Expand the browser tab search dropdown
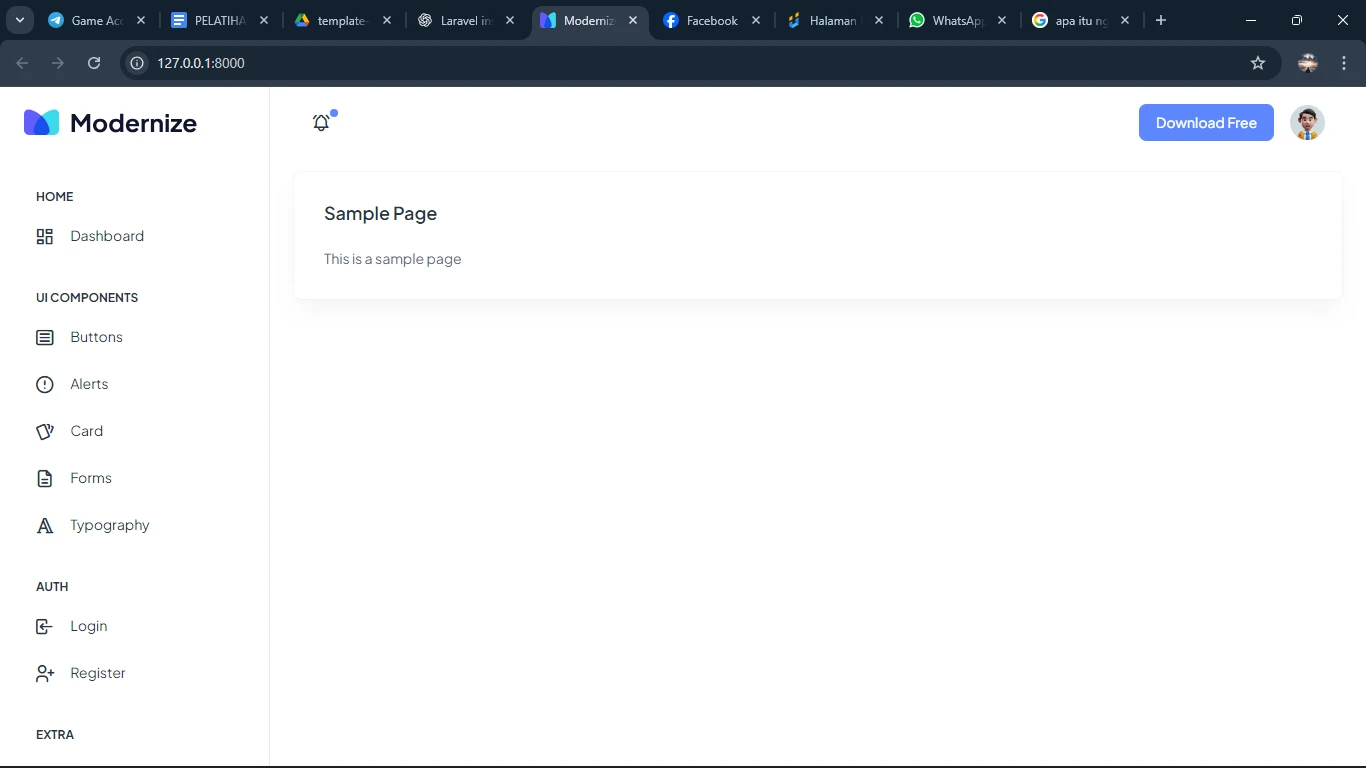Screen dimensions: 1366x768 tap(19, 20)
